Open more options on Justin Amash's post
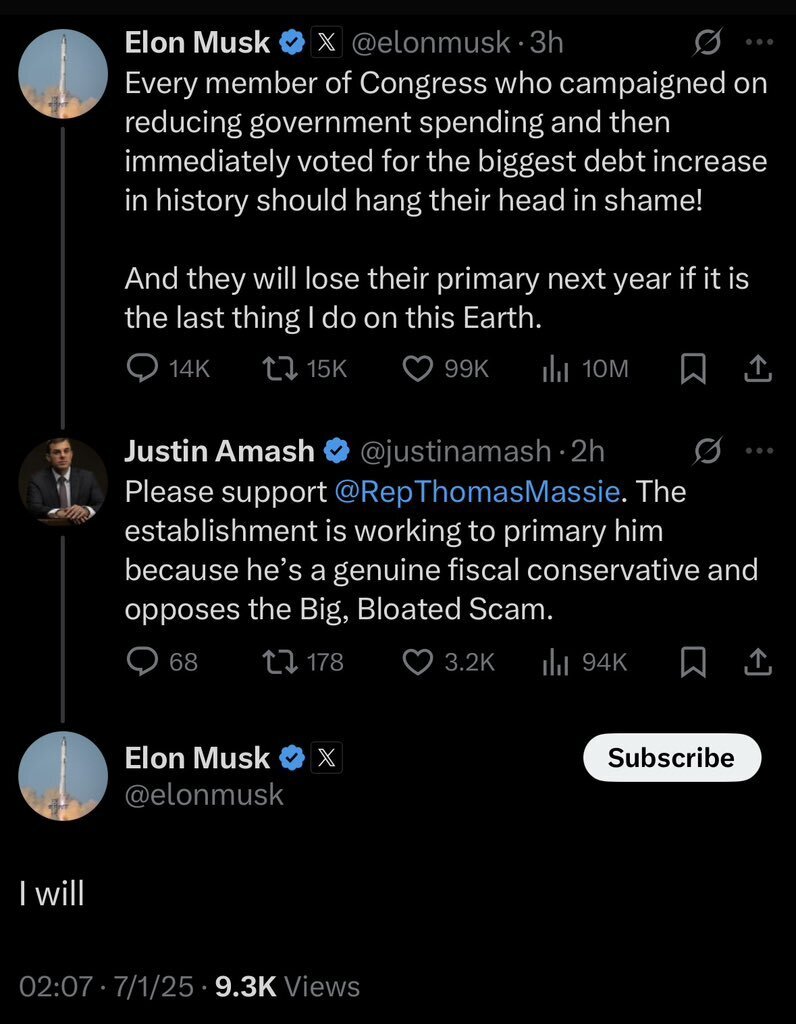 click(760, 451)
